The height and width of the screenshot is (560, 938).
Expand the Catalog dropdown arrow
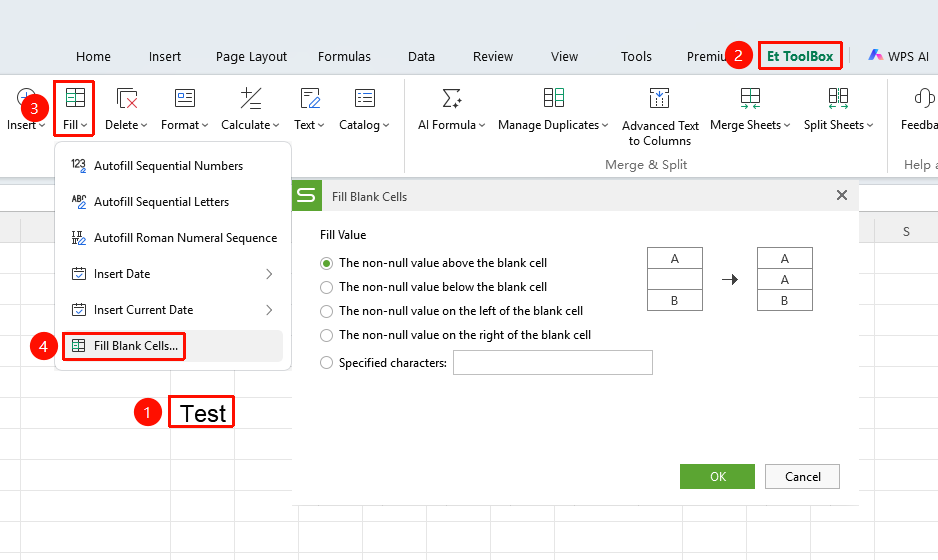coord(386,125)
